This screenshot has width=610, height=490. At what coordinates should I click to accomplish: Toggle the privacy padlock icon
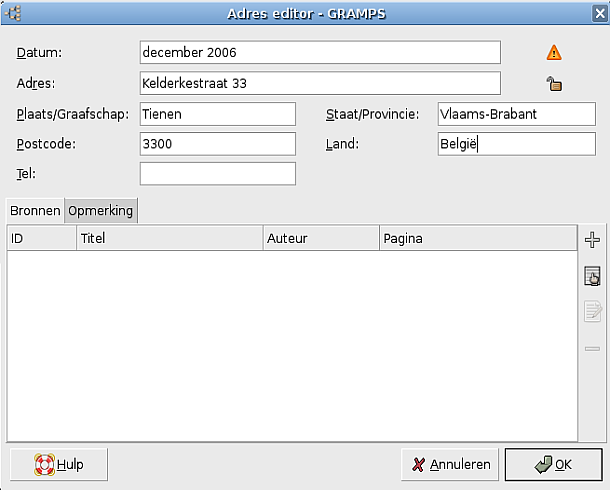(554, 84)
